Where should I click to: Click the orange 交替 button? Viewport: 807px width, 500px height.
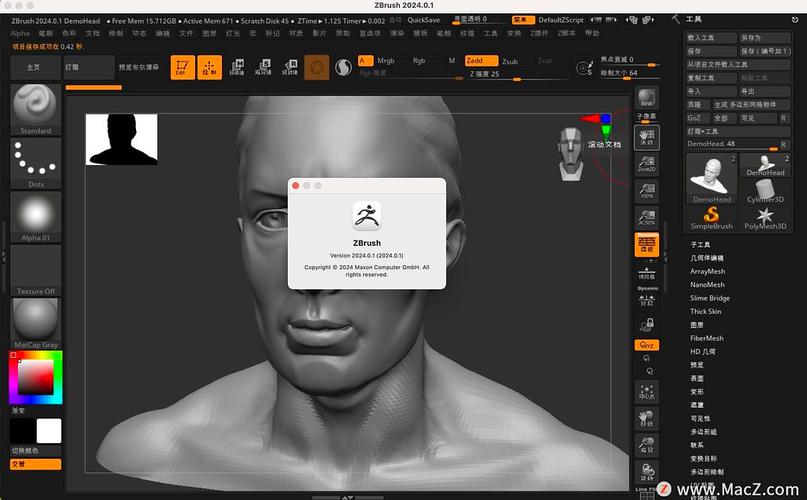[x=36, y=464]
